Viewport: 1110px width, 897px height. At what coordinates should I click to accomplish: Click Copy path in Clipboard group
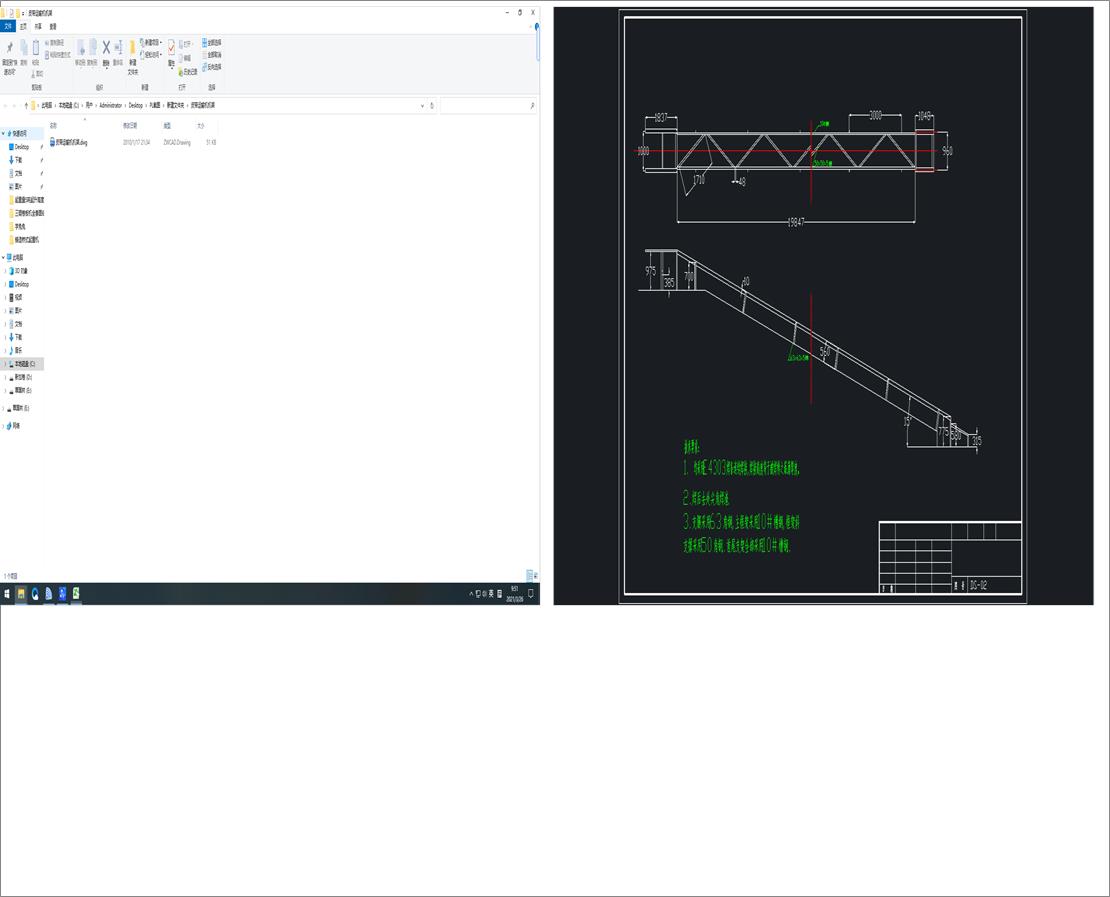[55, 43]
